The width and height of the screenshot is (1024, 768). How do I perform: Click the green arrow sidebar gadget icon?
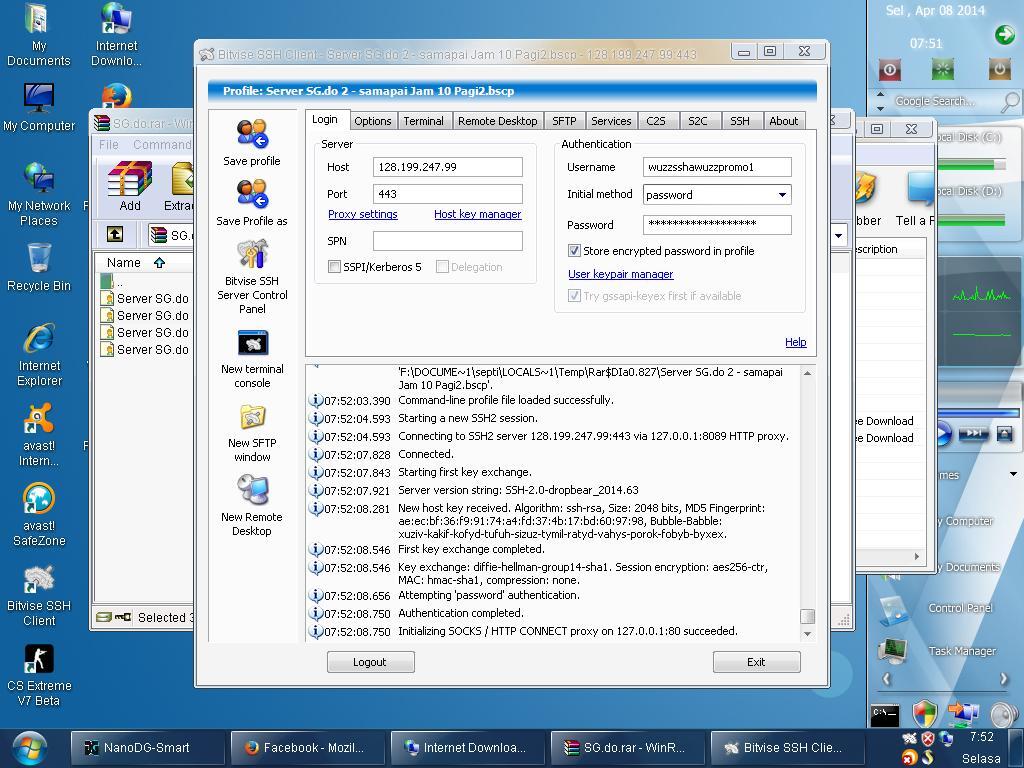tap(1004, 34)
